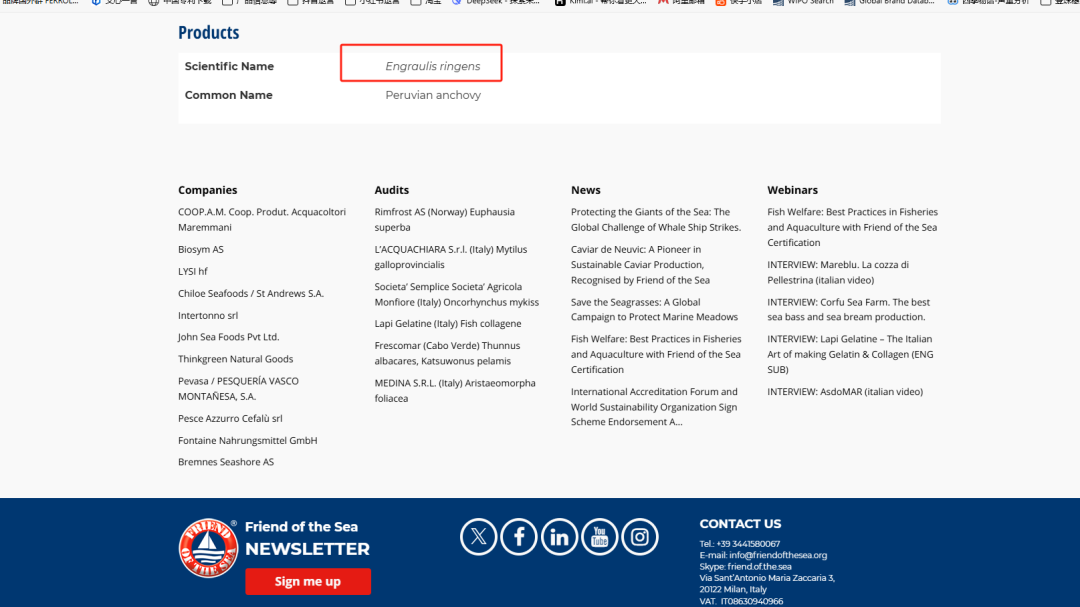
Task: Select the scientific name Engraulis ringens
Action: 433,66
